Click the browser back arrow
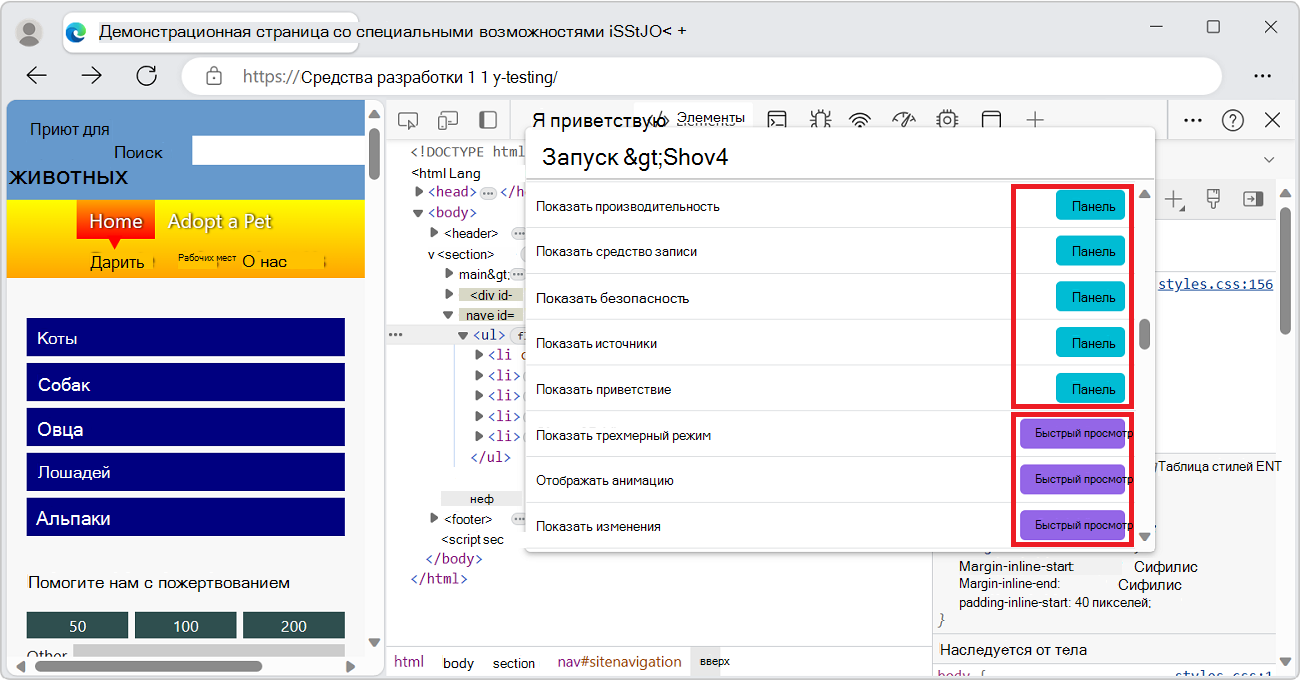 click(37, 76)
